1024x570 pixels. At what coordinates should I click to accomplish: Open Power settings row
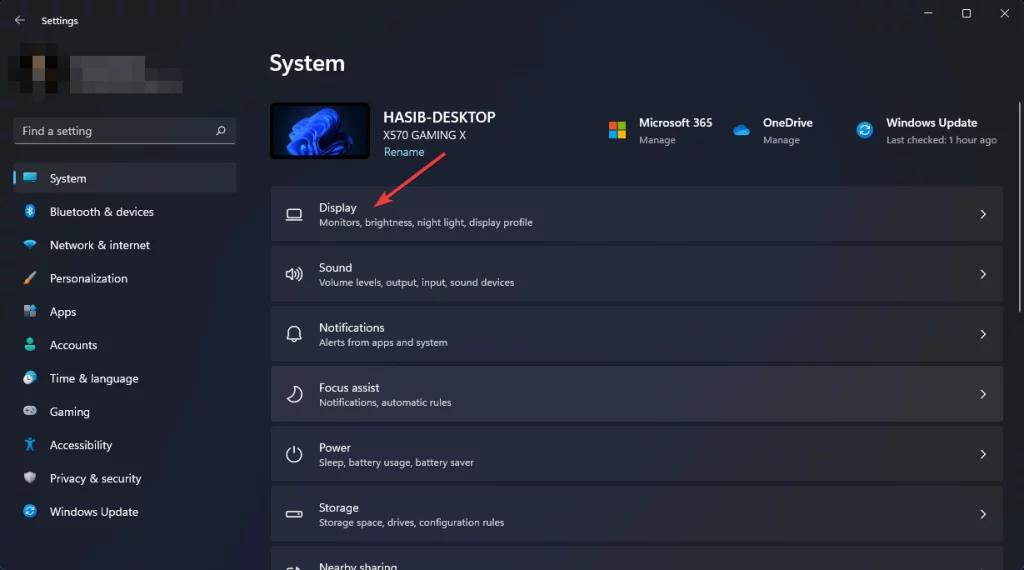click(637, 454)
